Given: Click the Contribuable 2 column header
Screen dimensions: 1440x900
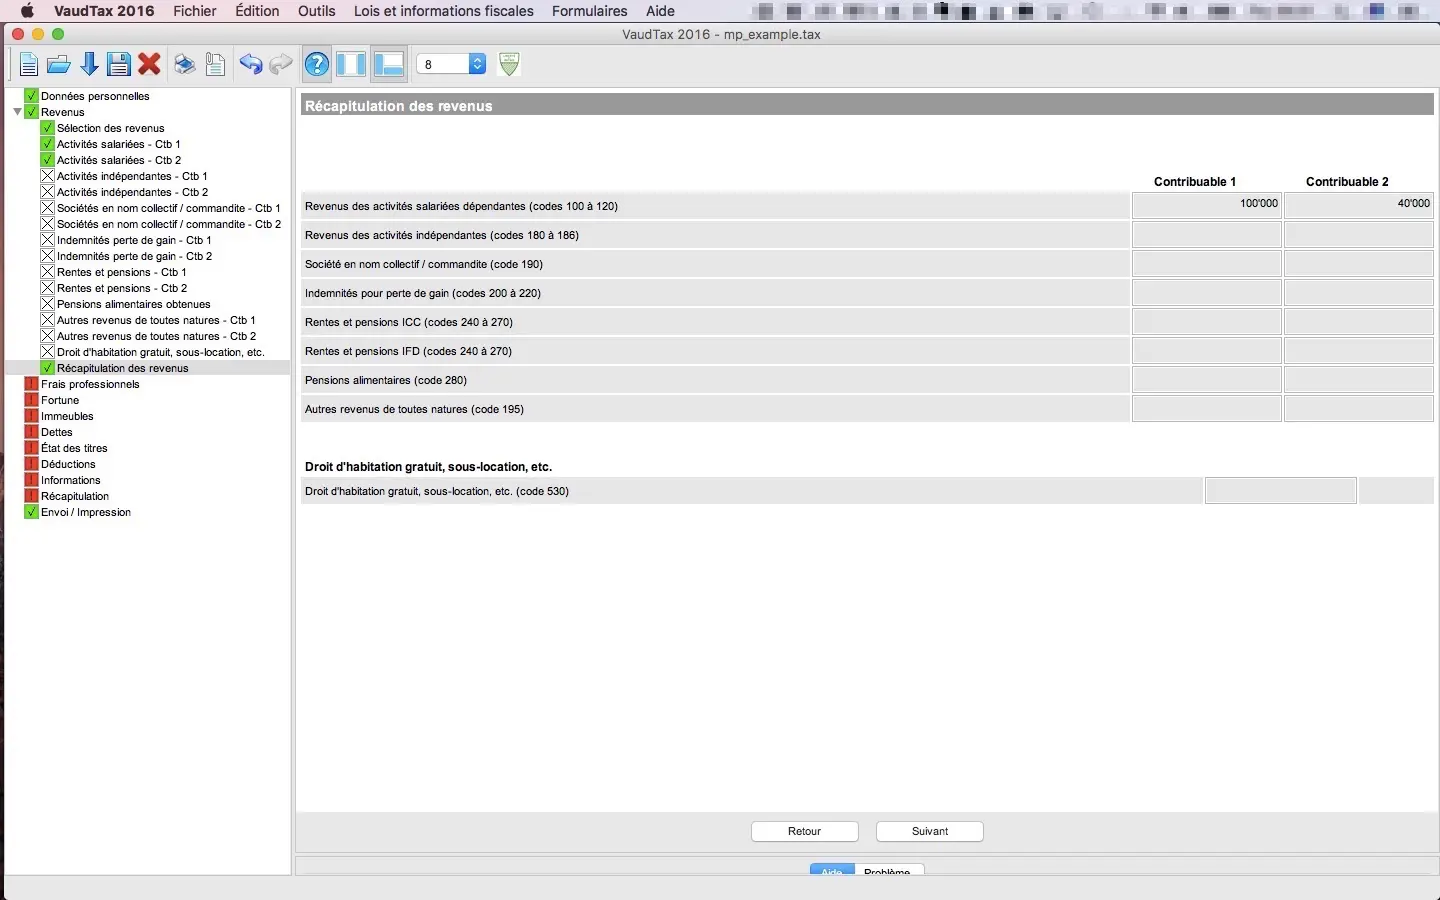Looking at the screenshot, I should (x=1347, y=182).
